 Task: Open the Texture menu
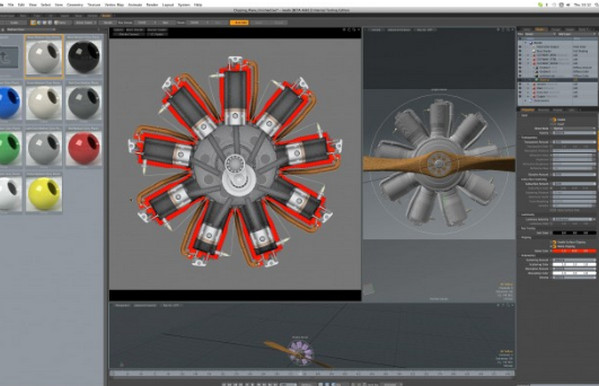click(x=94, y=5)
